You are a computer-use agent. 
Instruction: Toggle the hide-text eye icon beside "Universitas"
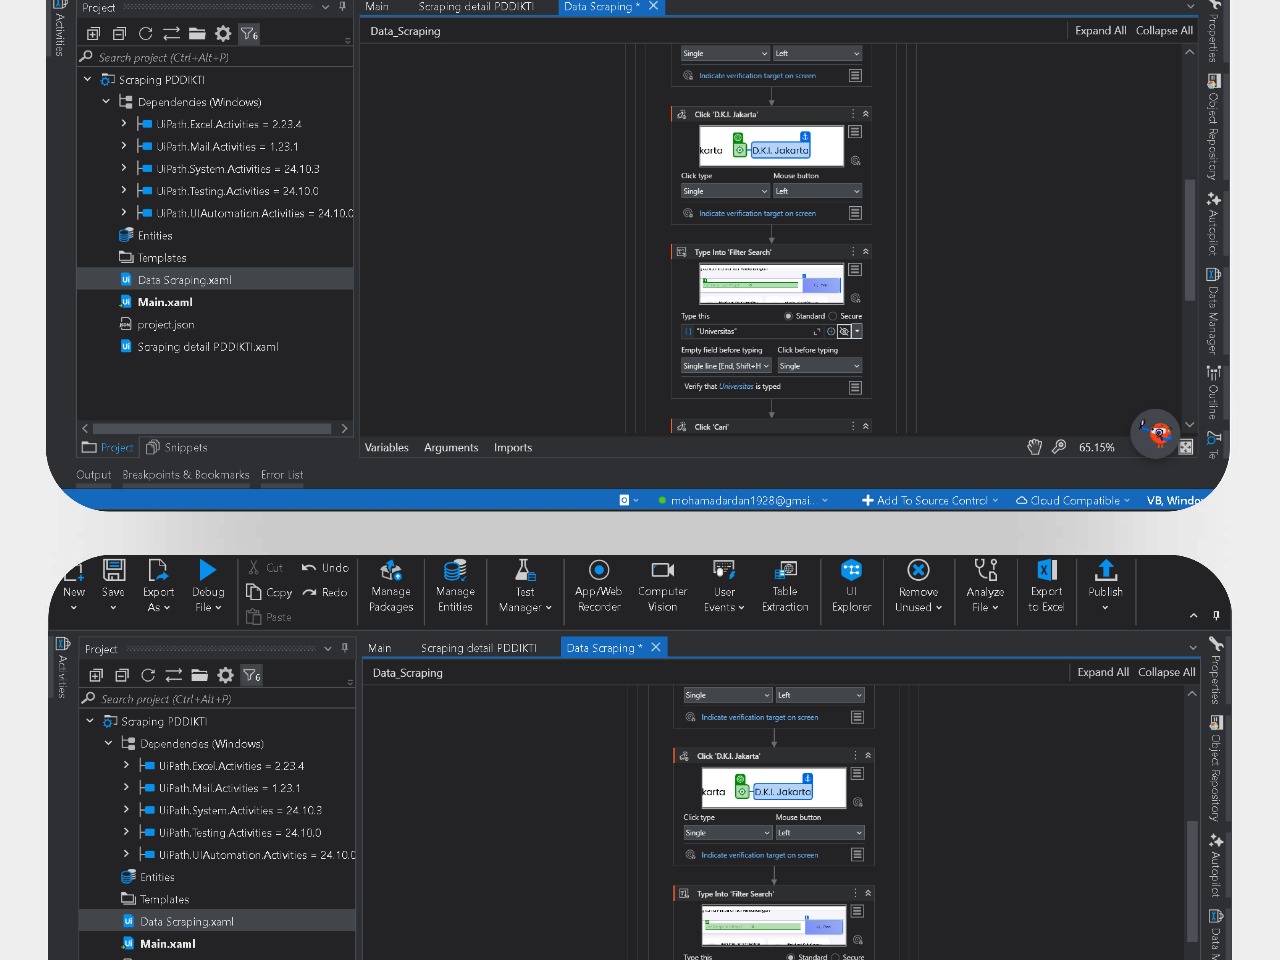click(x=844, y=331)
